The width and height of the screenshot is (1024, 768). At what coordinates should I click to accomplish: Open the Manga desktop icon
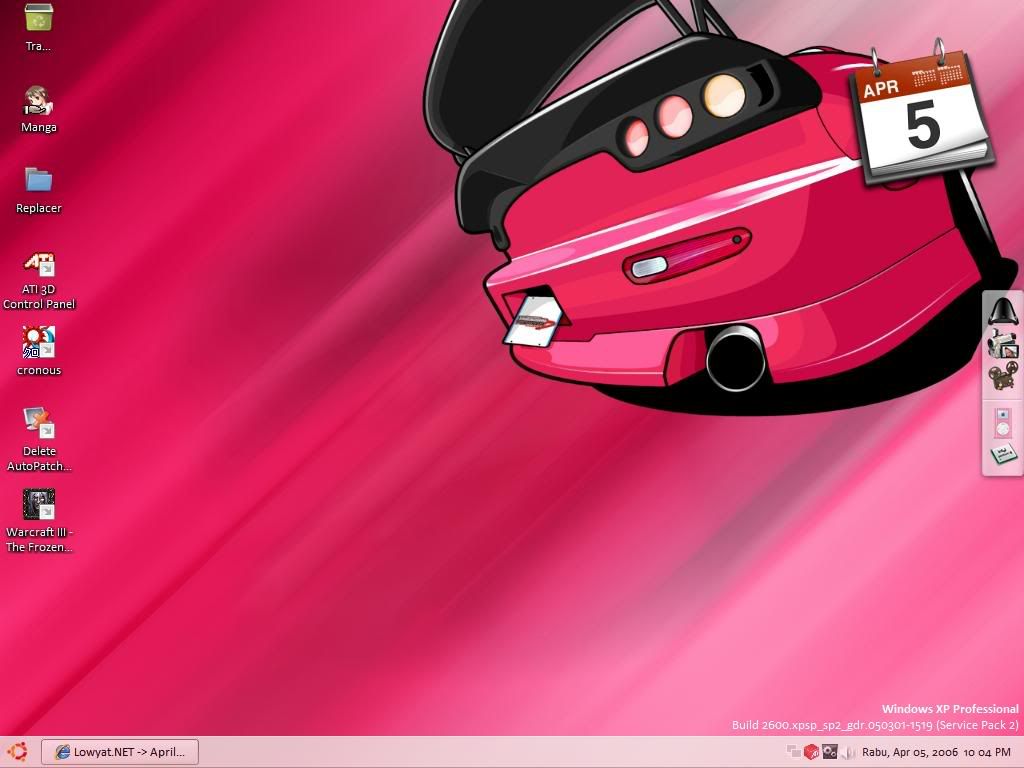point(39,101)
